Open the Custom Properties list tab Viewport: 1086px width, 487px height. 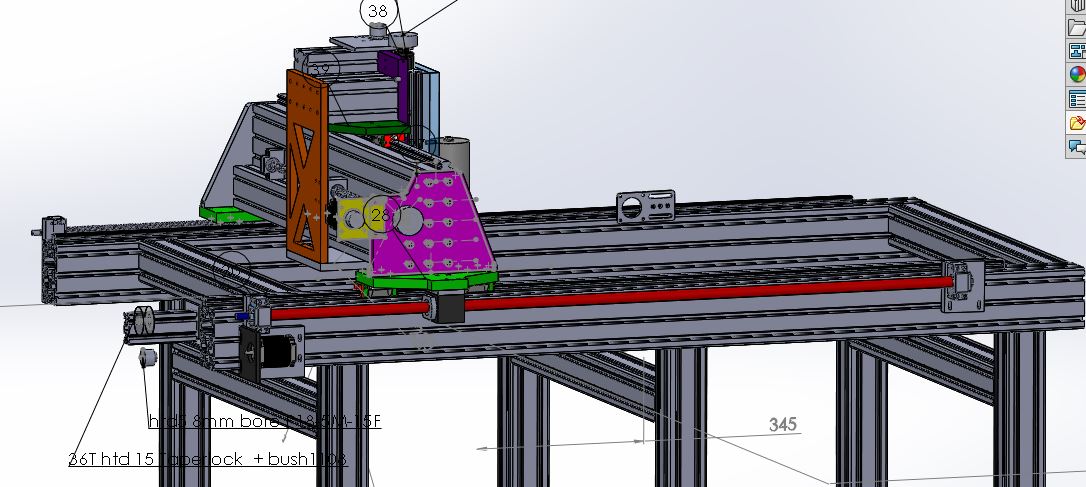click(x=1077, y=99)
